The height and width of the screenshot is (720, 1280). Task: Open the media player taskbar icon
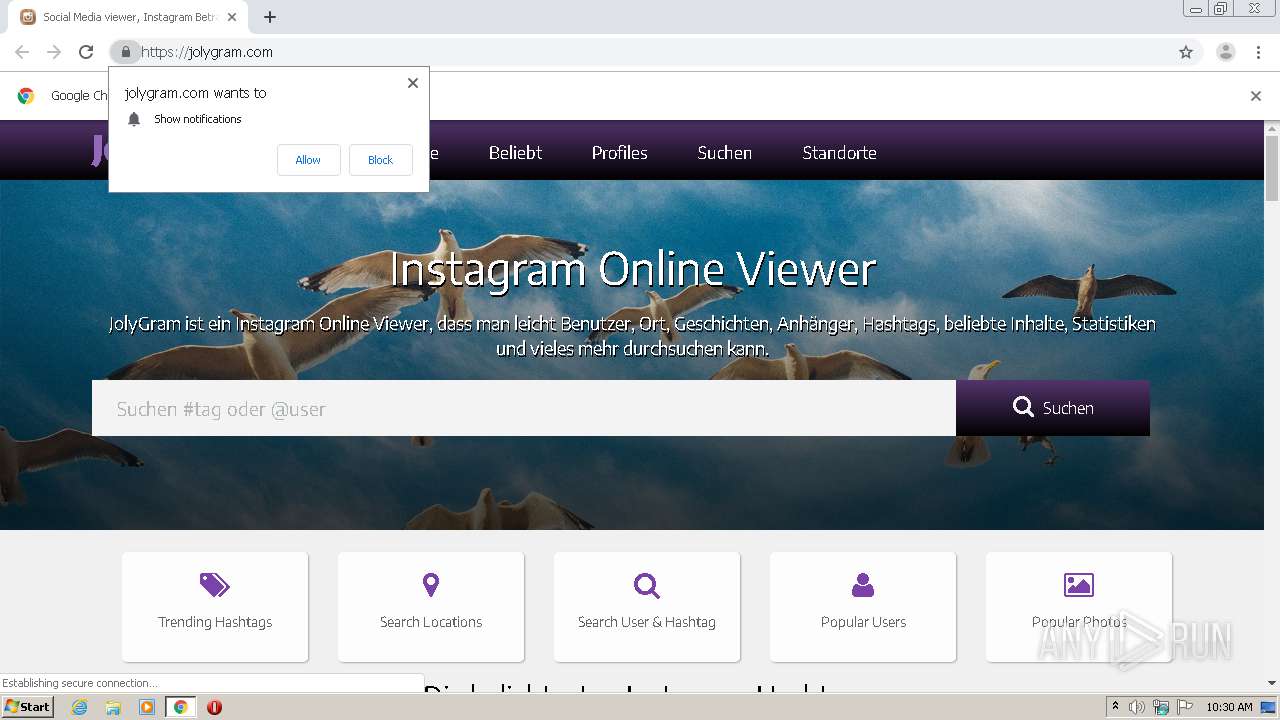tap(147, 707)
